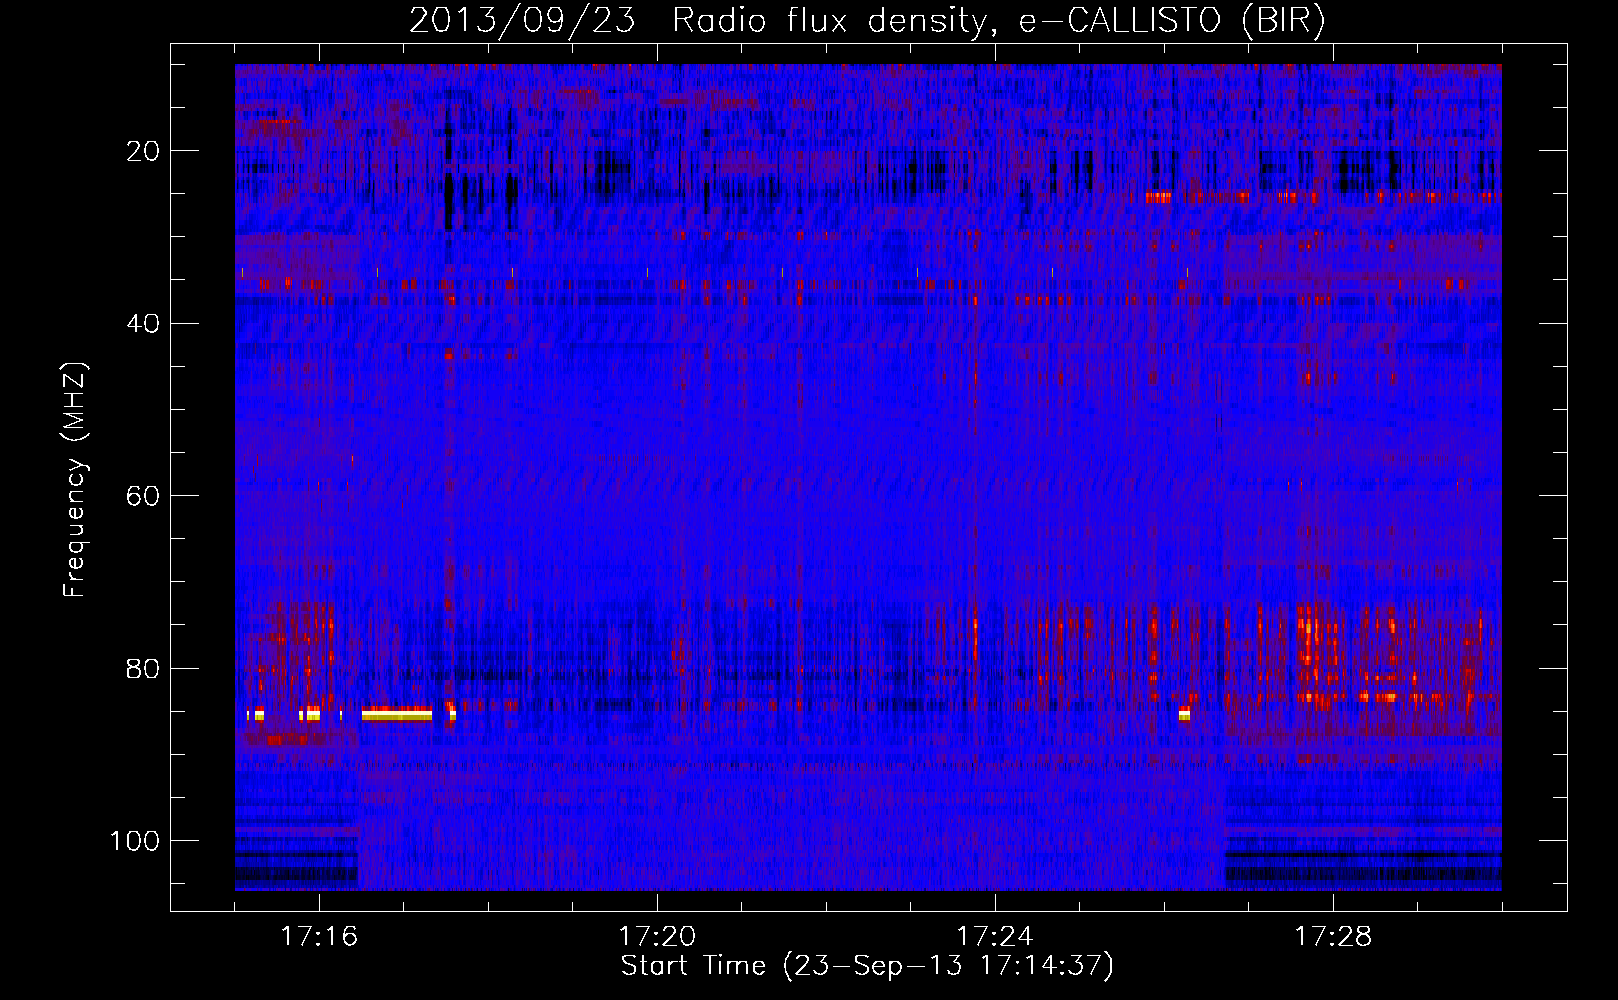This screenshot has width=1618, height=1000.
Task: Click the 17:28 time tick label
Action: (1333, 936)
